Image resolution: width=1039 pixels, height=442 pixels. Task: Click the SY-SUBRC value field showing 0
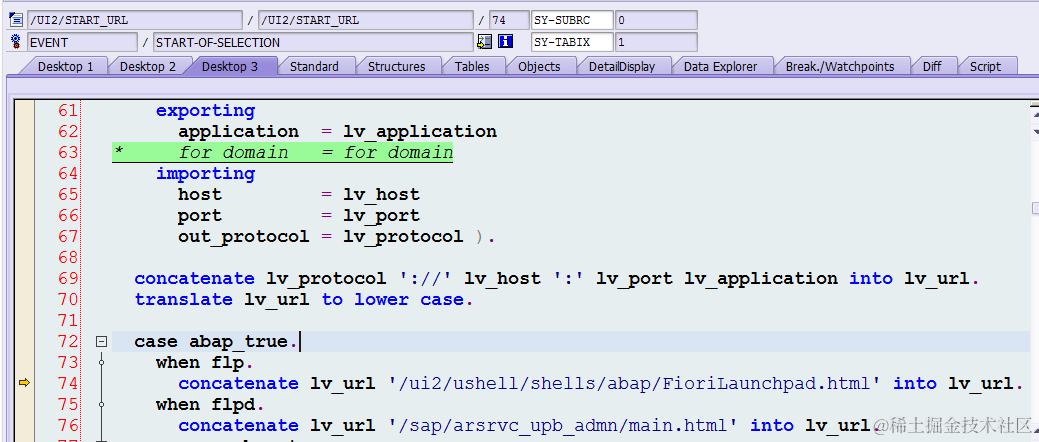(x=656, y=20)
